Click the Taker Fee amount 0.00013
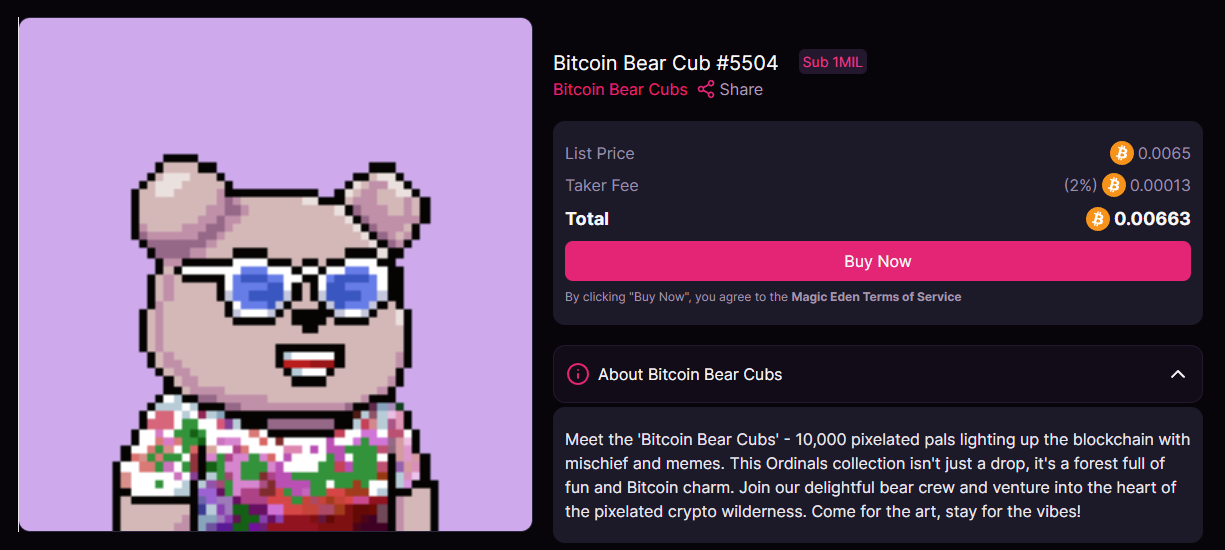Screen dimensions: 1225x550 coord(1160,185)
